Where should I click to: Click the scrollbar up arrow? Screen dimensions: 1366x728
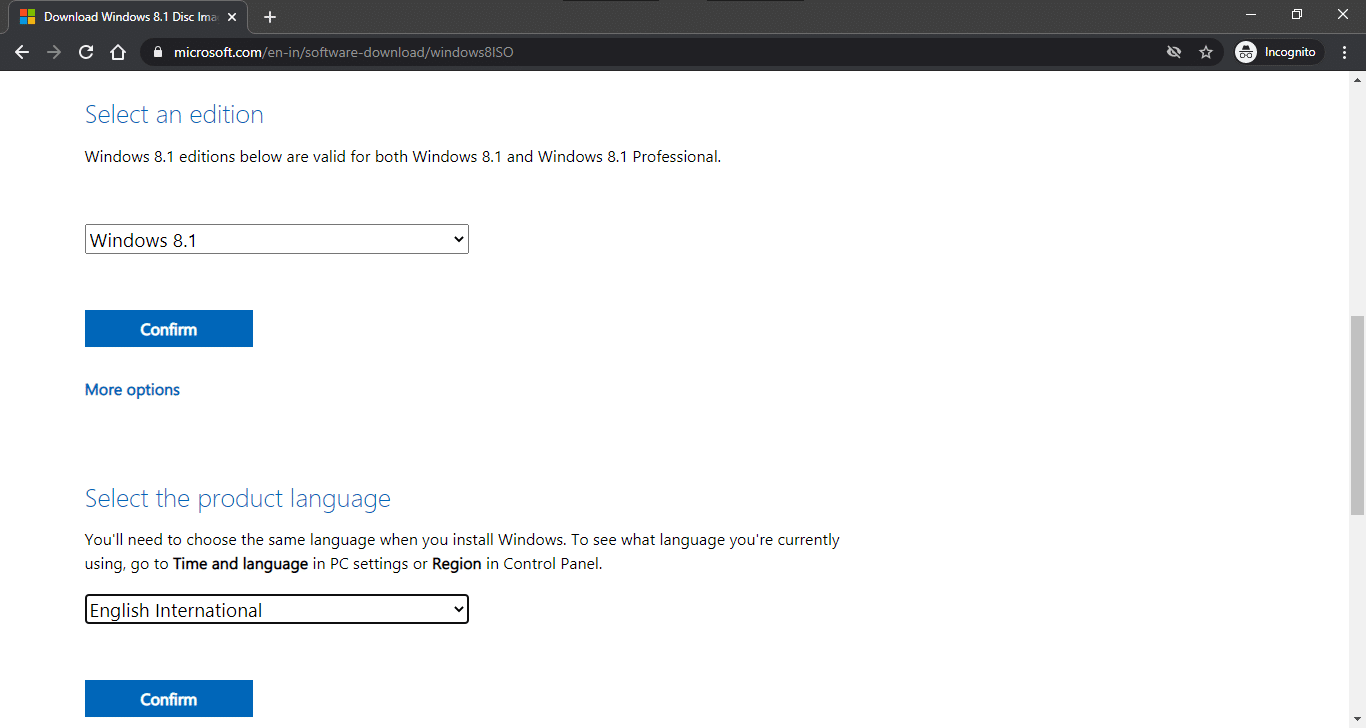(x=1357, y=80)
